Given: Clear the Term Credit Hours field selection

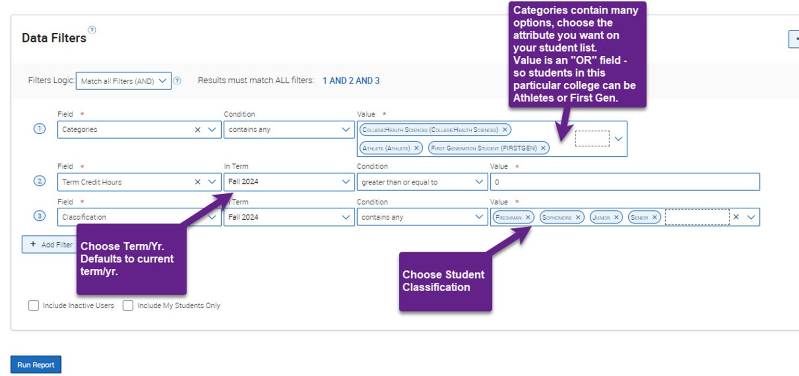Looking at the screenshot, I should coord(198,182).
